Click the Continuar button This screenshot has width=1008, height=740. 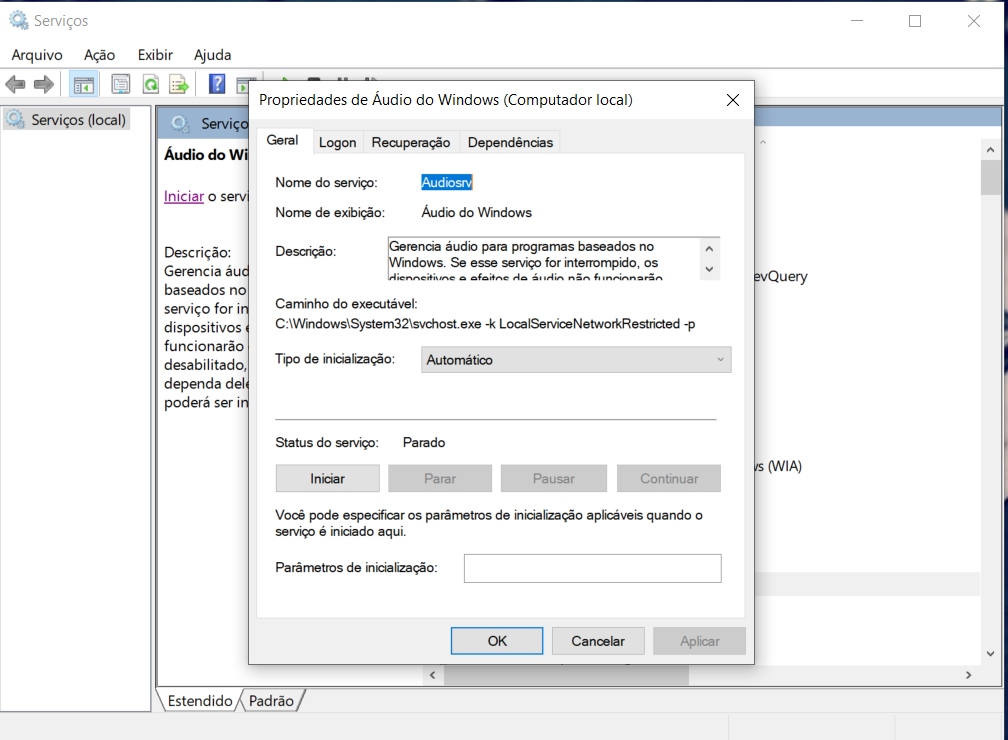669,479
